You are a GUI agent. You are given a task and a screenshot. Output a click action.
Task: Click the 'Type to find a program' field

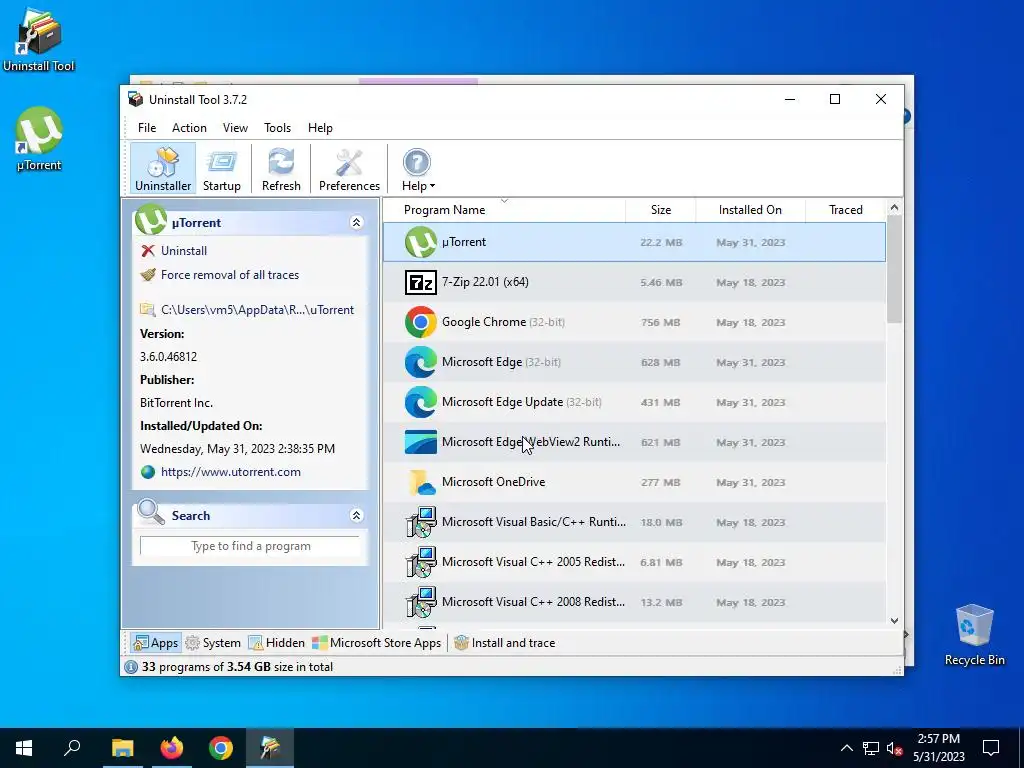point(250,546)
